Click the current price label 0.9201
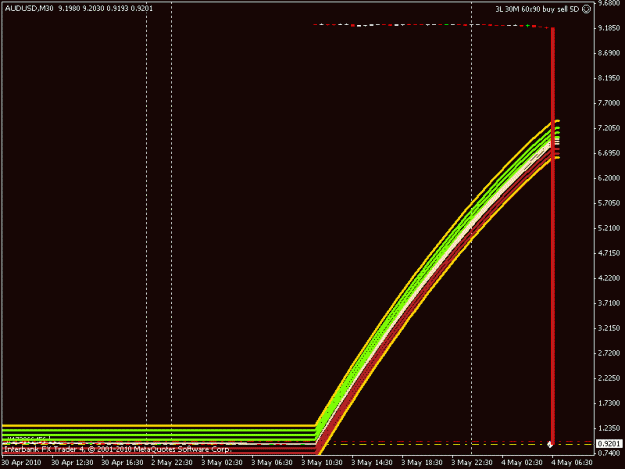The image size is (625, 469). pos(609,443)
